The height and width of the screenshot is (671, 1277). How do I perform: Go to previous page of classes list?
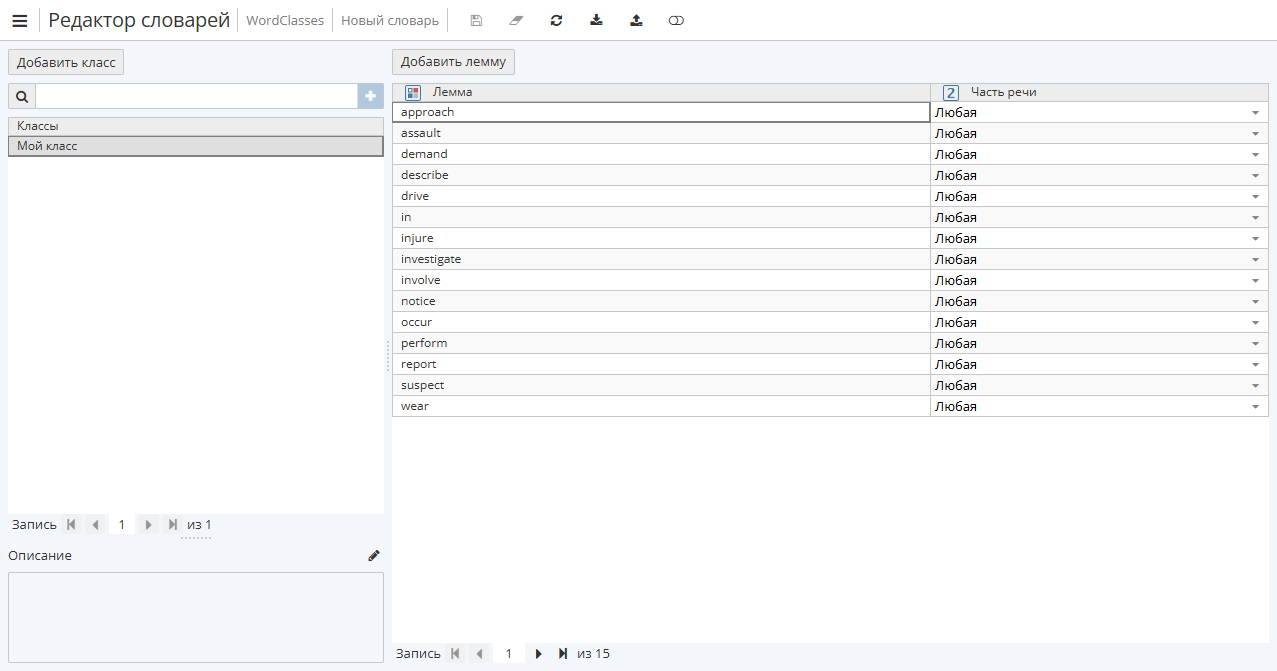click(95, 524)
